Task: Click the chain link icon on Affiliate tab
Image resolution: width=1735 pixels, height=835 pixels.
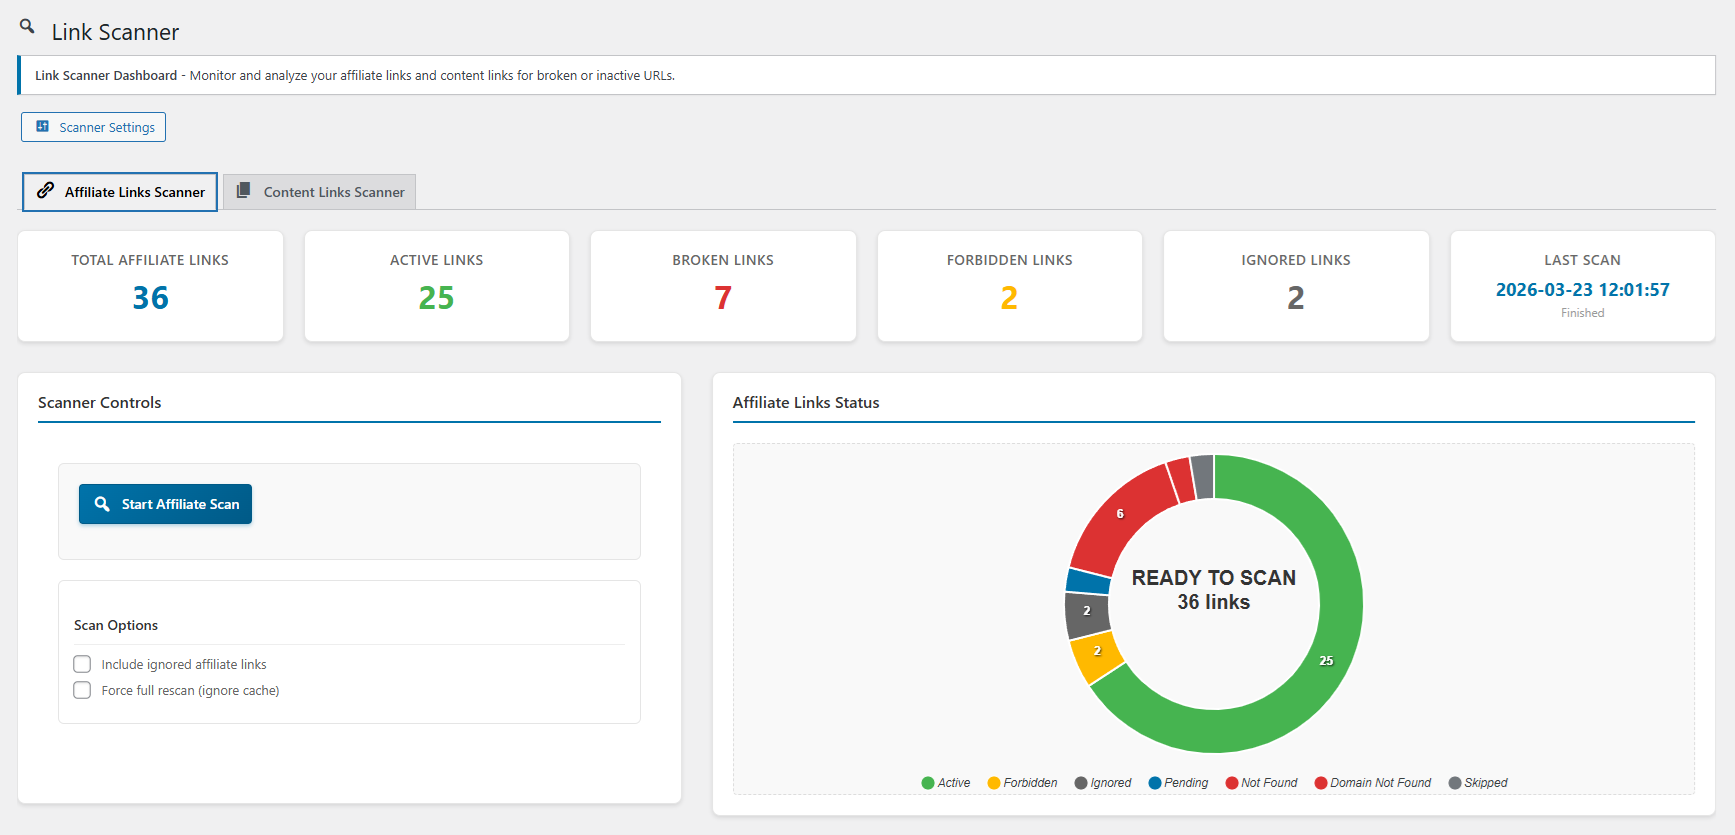Action: pyautogui.click(x=46, y=191)
